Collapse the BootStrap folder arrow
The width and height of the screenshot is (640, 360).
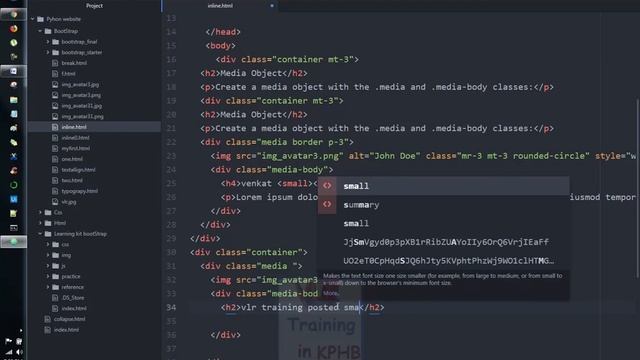coord(40,31)
